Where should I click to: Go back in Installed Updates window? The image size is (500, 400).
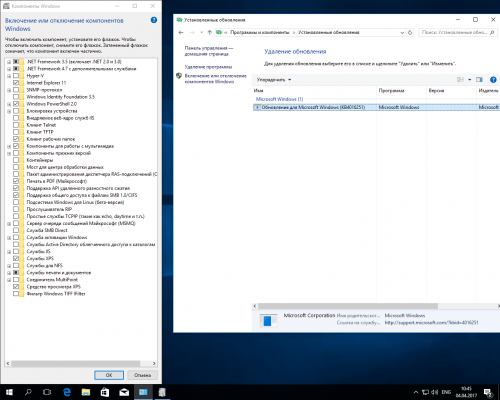[x=181, y=32]
